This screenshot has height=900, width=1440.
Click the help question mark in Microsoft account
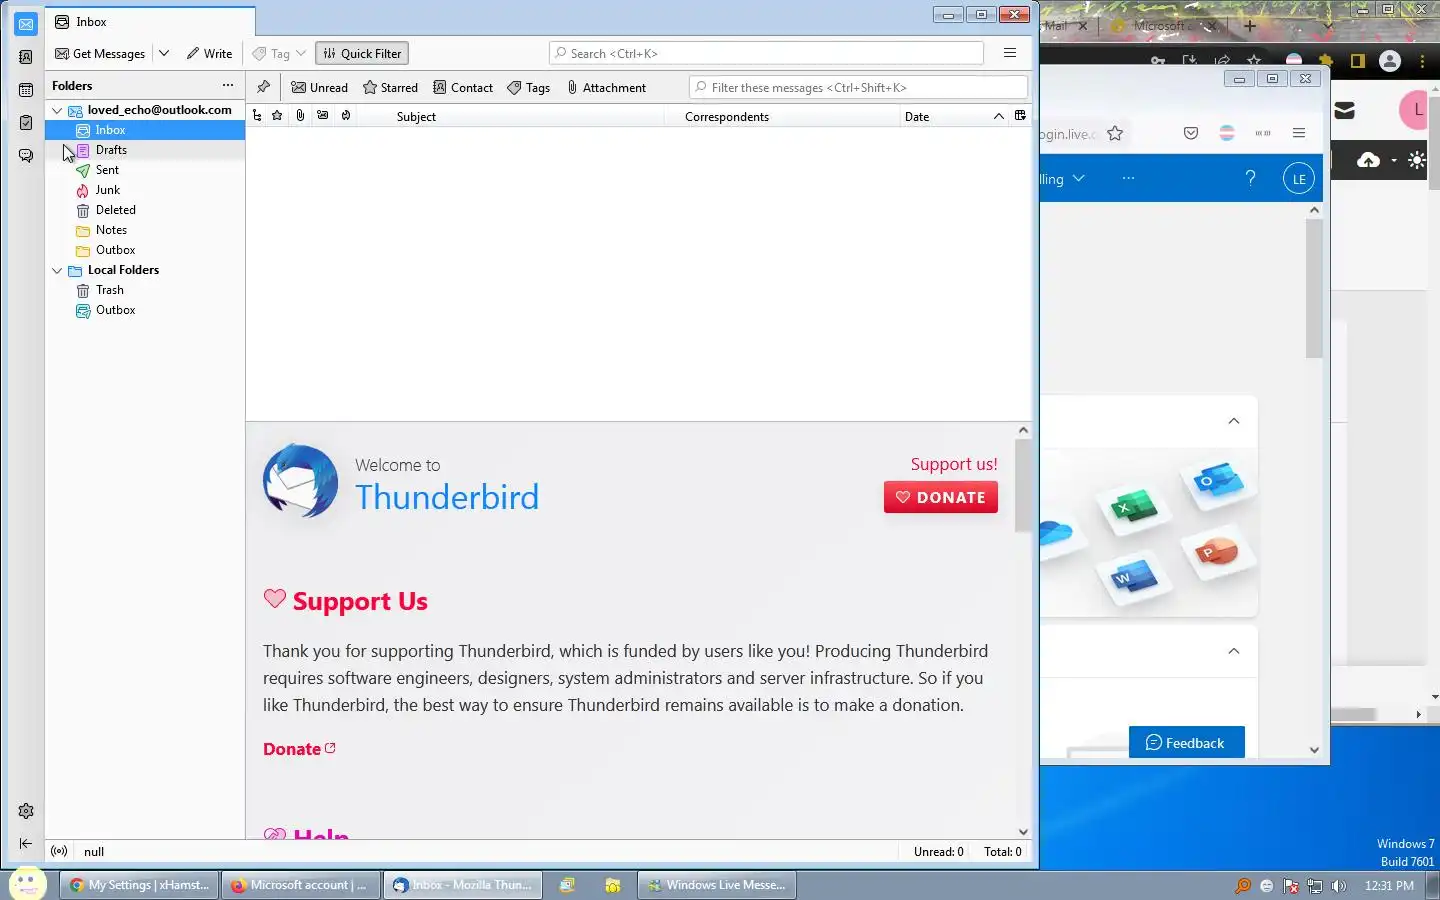[x=1250, y=178]
